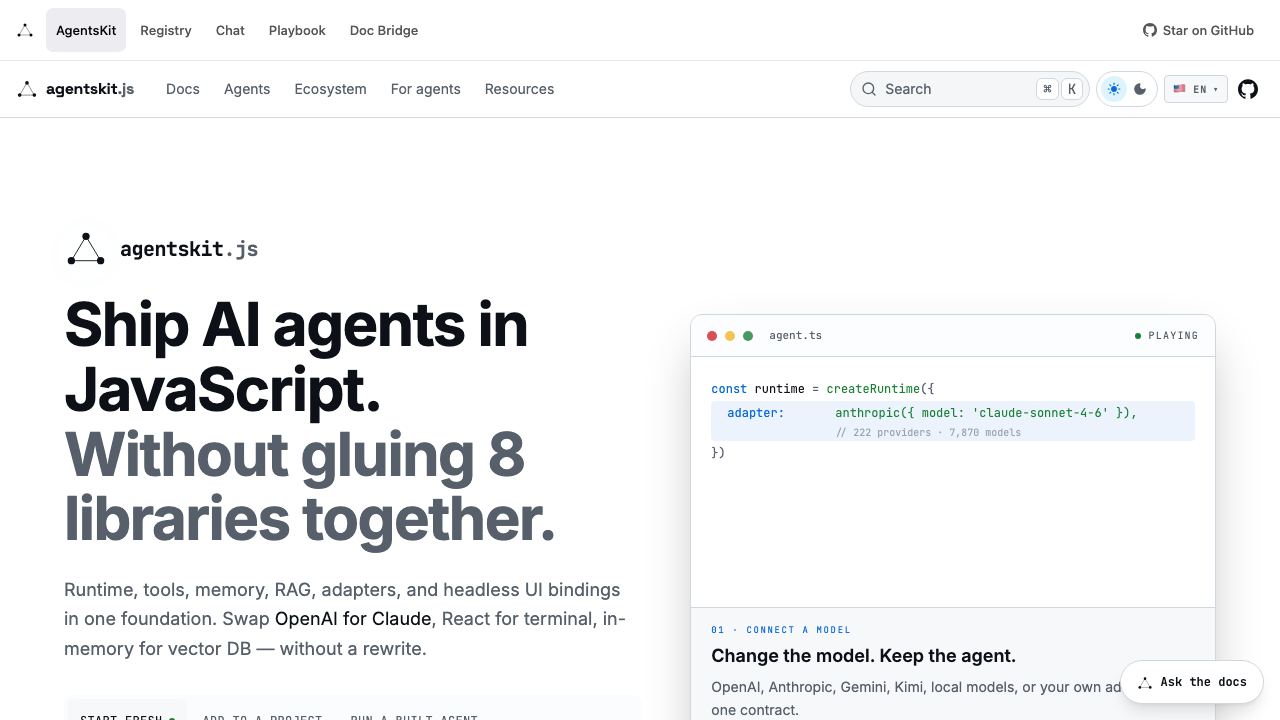Click the 'const runtime = createRuntime({' line
The image size is (1280, 720).
[823, 389]
